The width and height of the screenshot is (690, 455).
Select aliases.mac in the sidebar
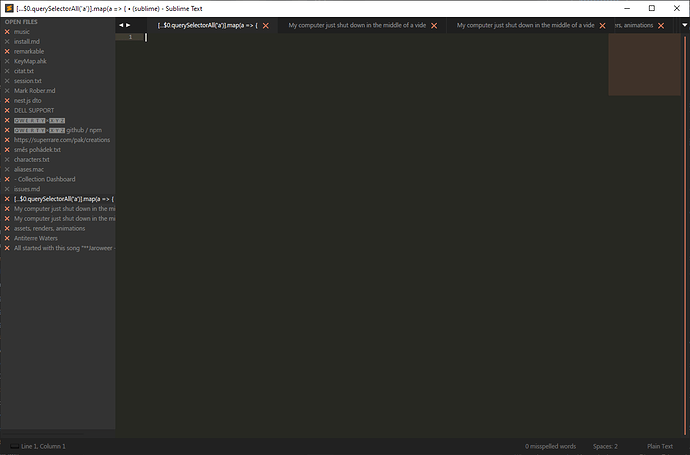[x=29, y=169]
